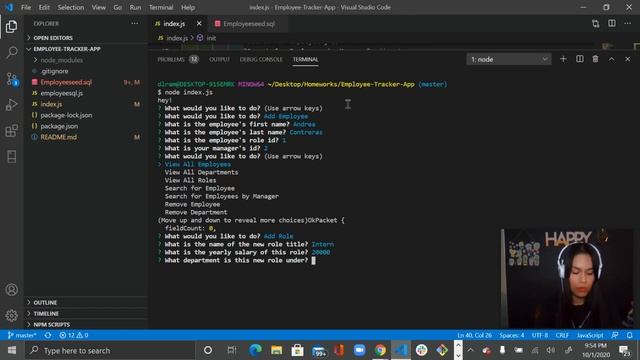
Task: Close the terminal panel
Action: 628,59
